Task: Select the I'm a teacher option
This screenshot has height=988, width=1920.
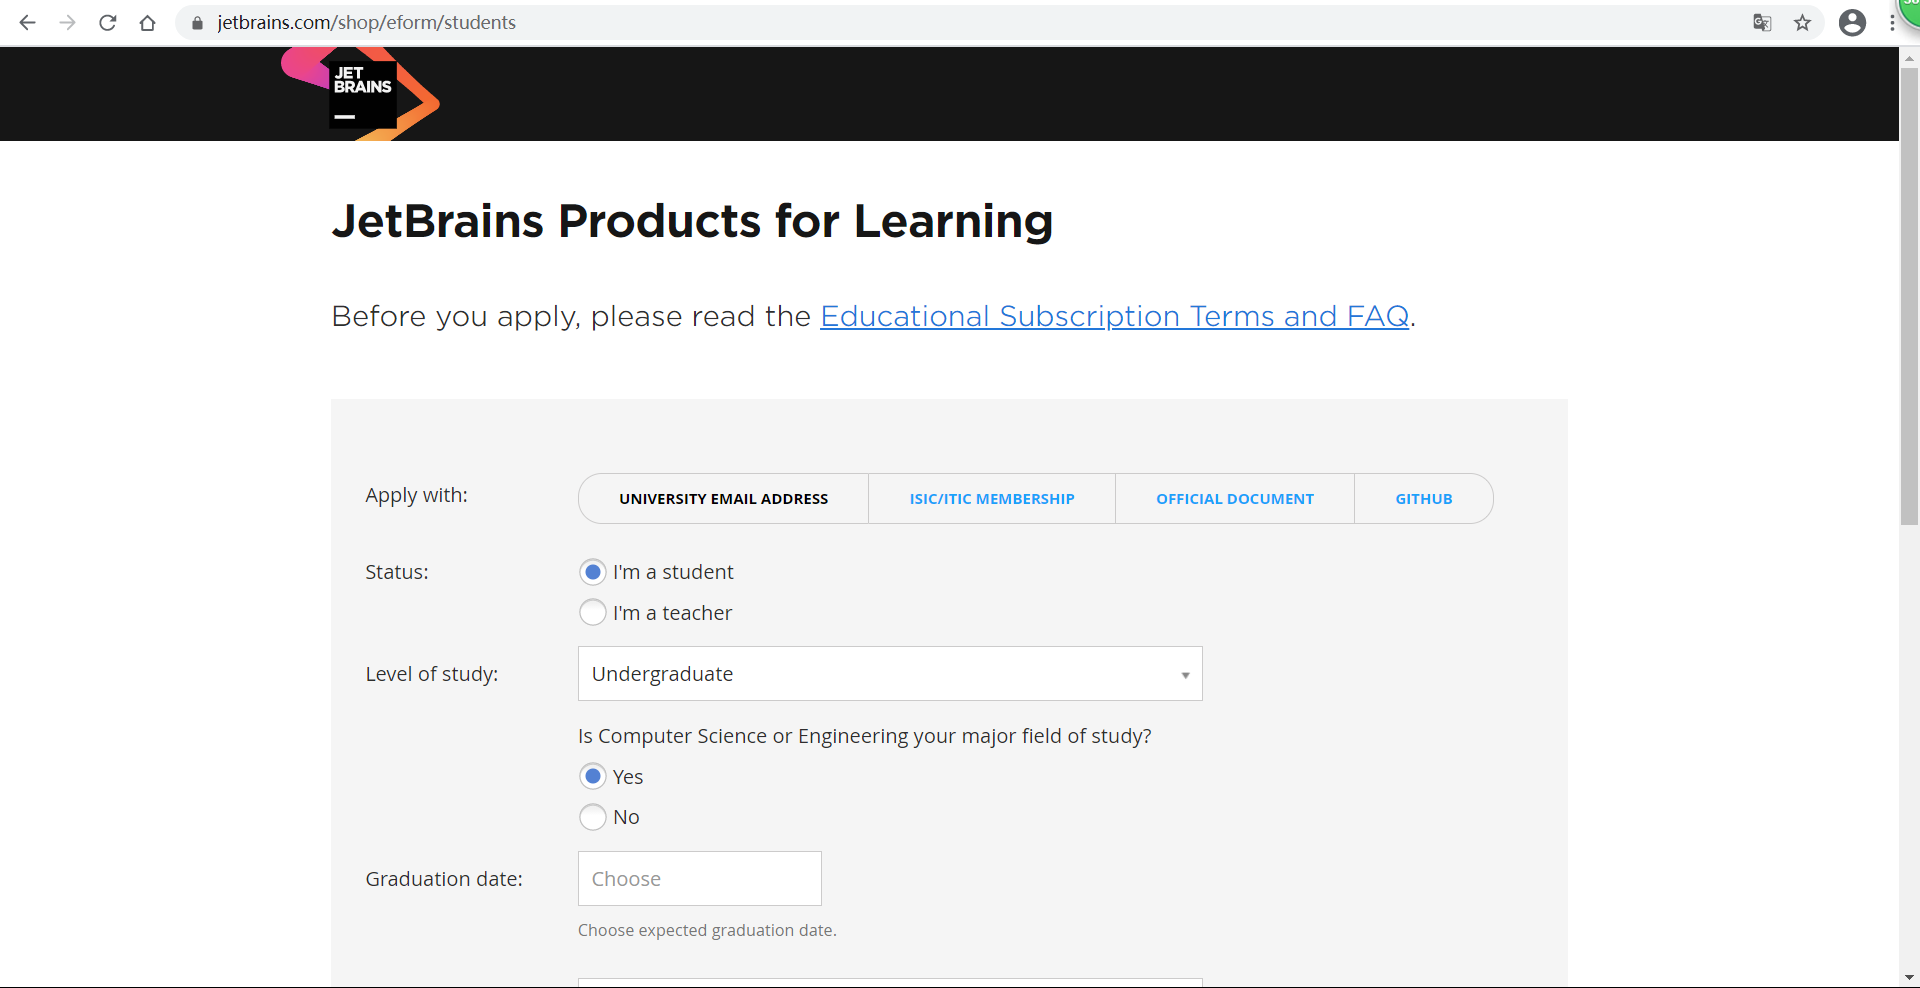Action: (x=593, y=612)
